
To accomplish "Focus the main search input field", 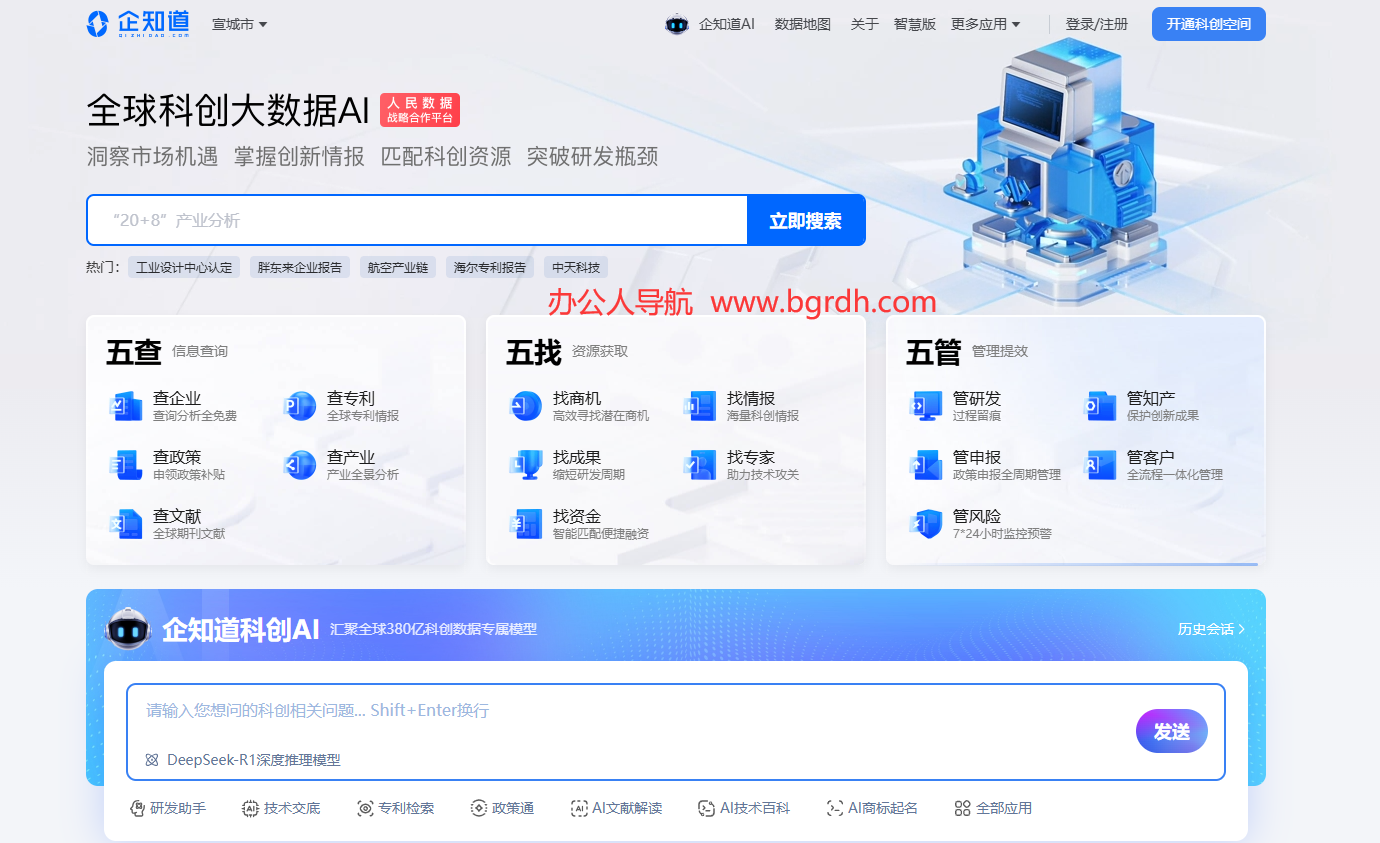I will click(417, 221).
